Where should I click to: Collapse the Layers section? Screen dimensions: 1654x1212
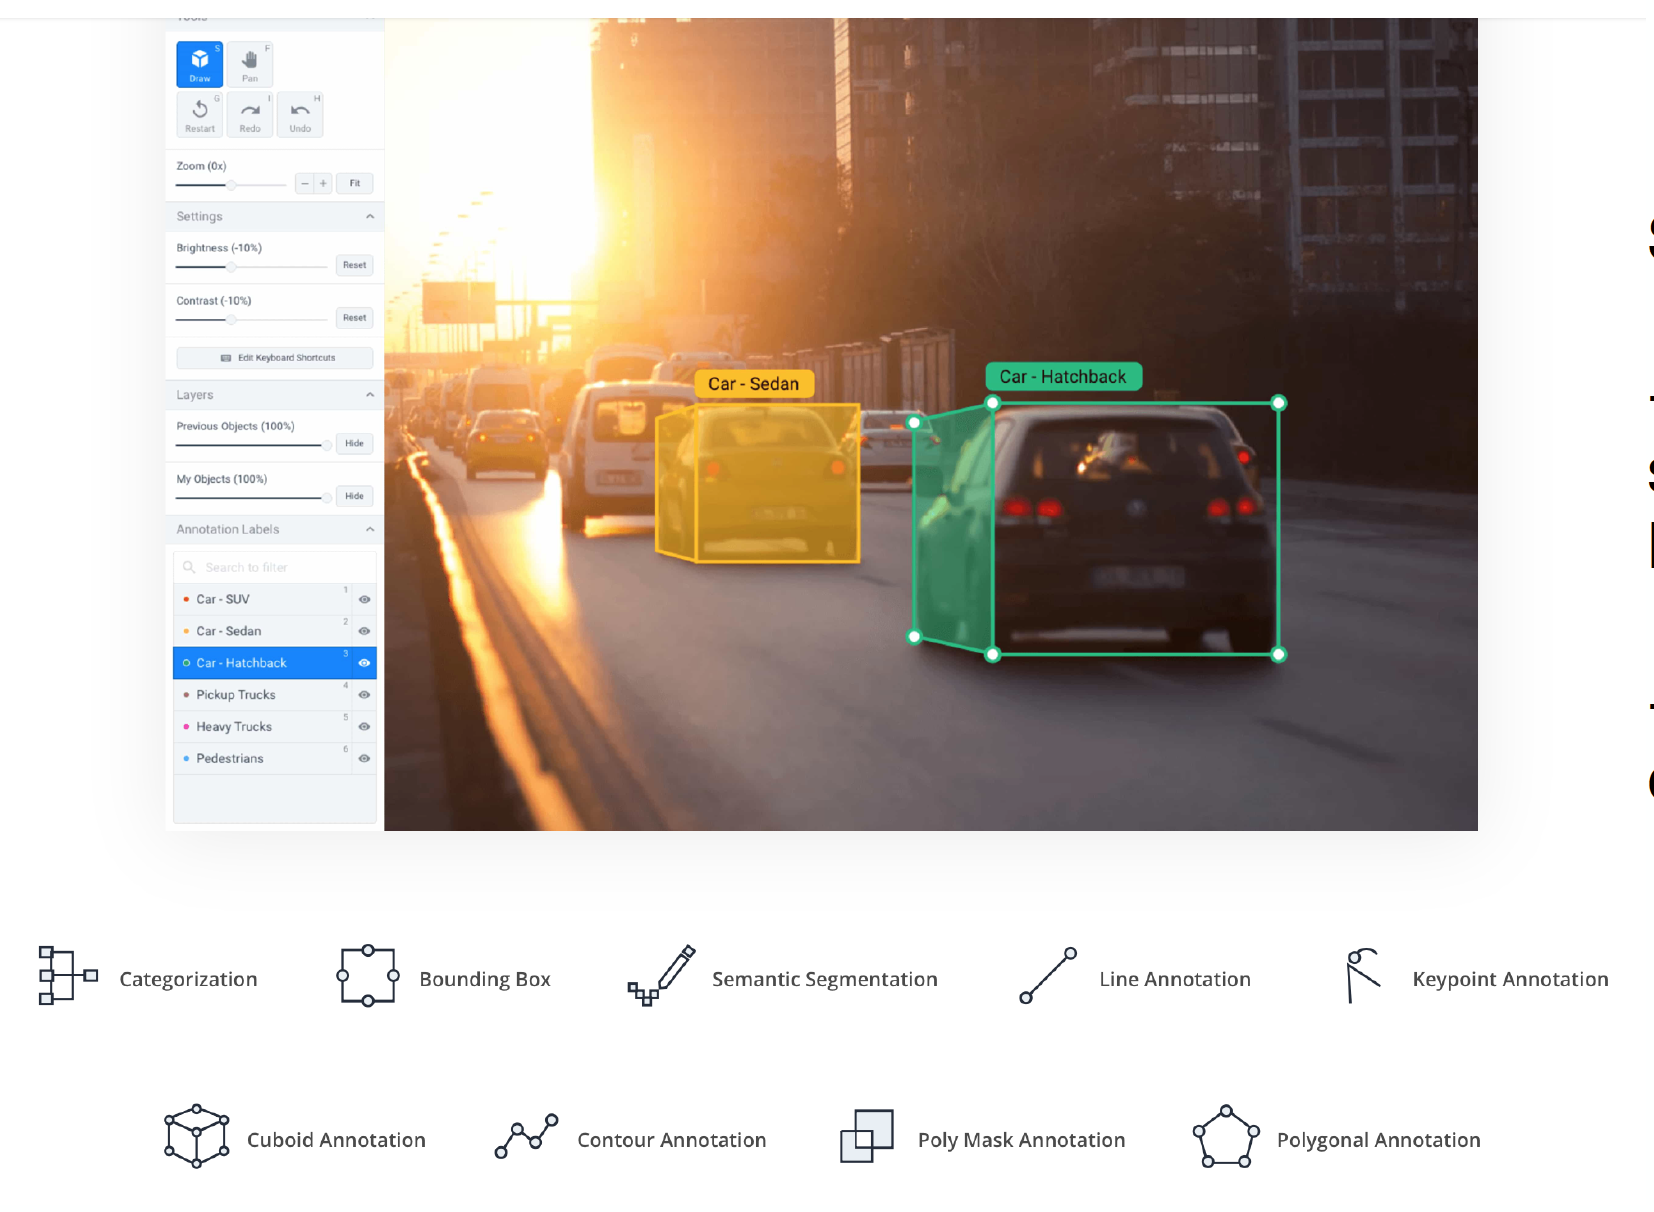(370, 395)
